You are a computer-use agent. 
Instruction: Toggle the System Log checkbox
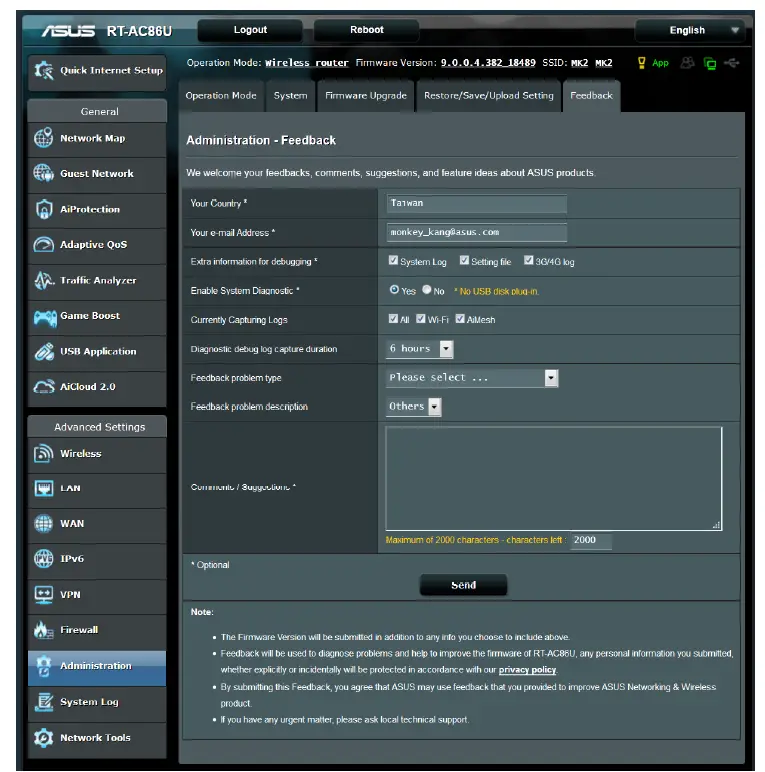pyautogui.click(x=393, y=260)
